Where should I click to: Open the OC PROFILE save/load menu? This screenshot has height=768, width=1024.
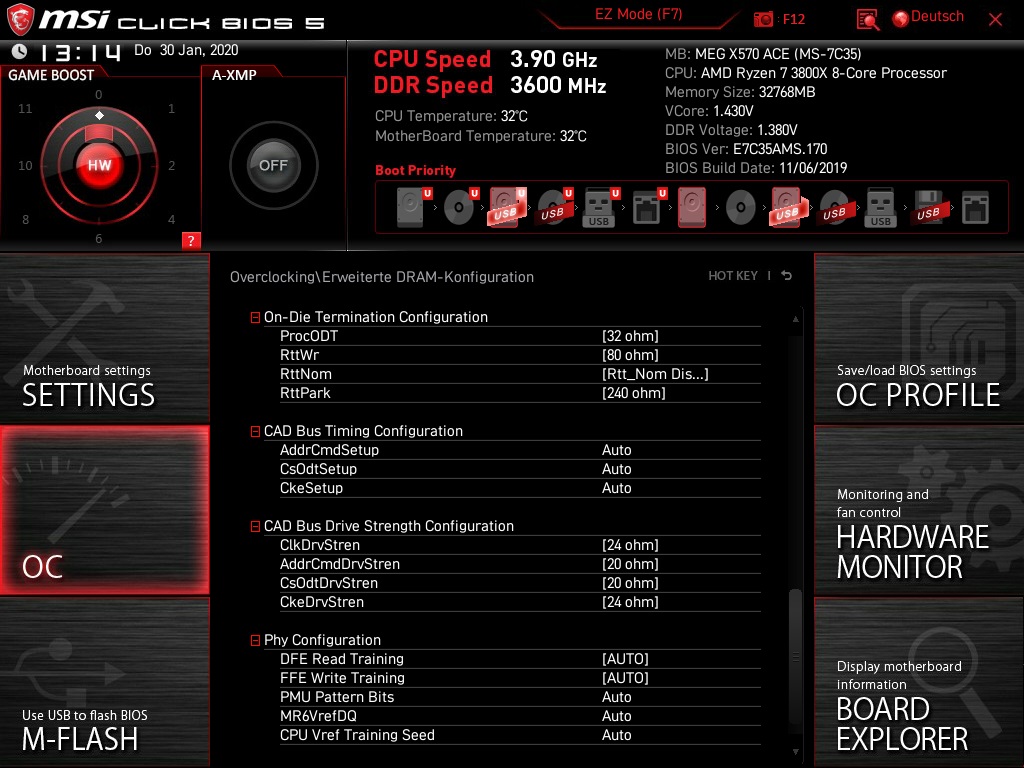(919, 338)
